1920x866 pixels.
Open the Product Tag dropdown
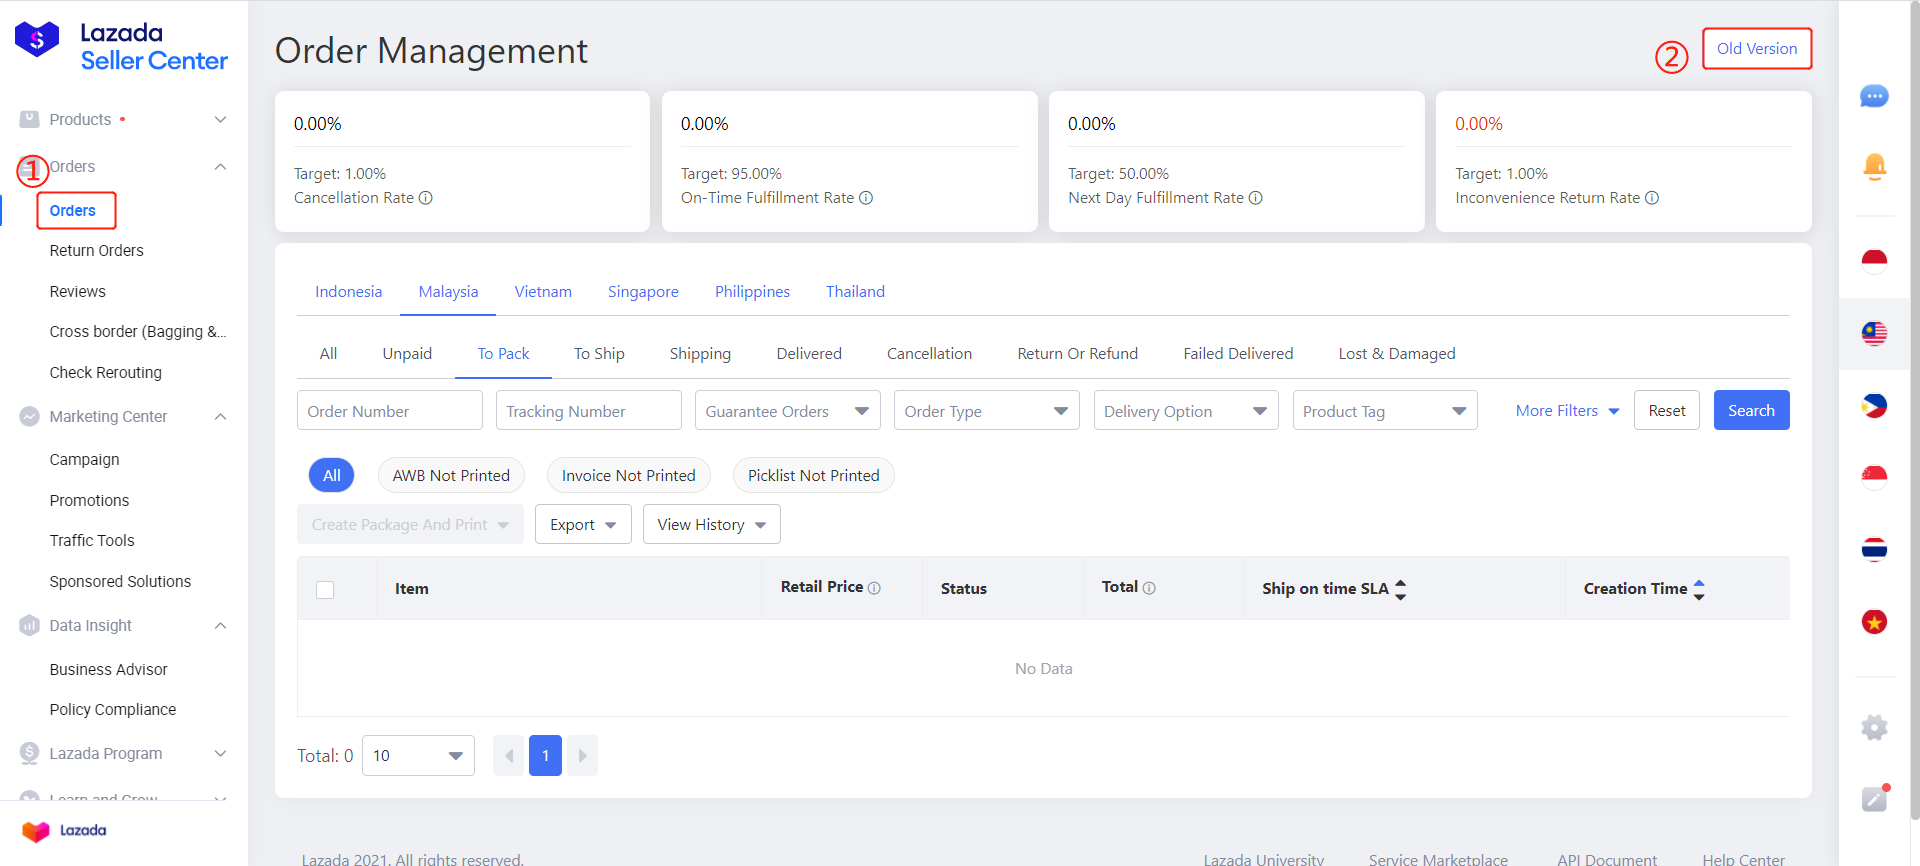click(x=1385, y=411)
